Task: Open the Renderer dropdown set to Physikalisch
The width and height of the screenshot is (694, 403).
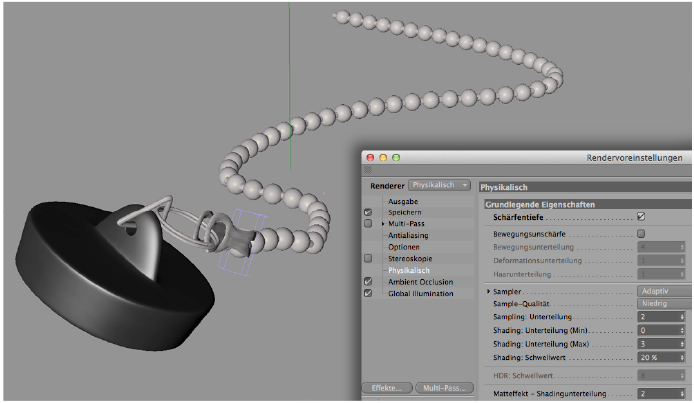Action: click(x=439, y=185)
